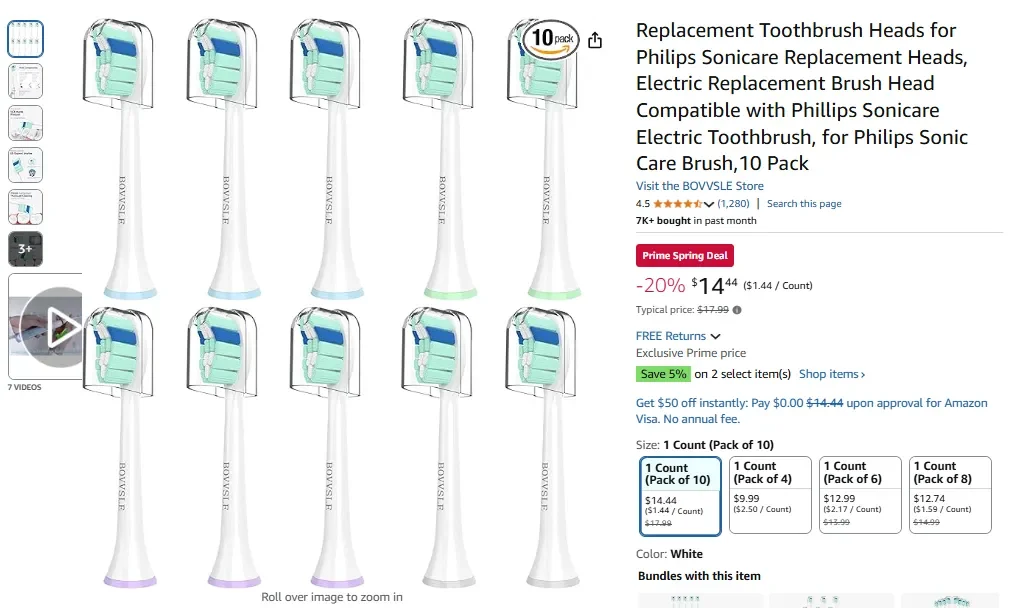1011x608 pixels.
Task: Select the 1 Count (Pack of 6) option
Action: pyautogui.click(x=860, y=493)
